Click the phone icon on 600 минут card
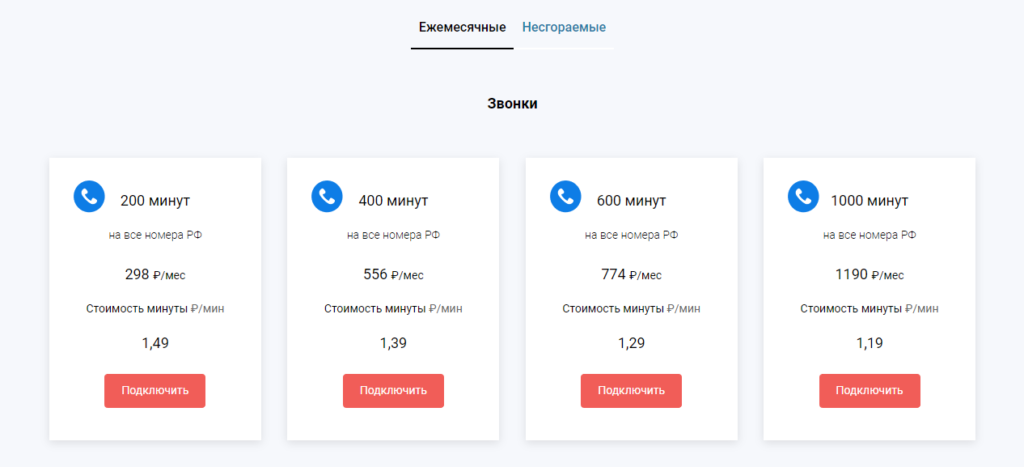 [x=565, y=196]
